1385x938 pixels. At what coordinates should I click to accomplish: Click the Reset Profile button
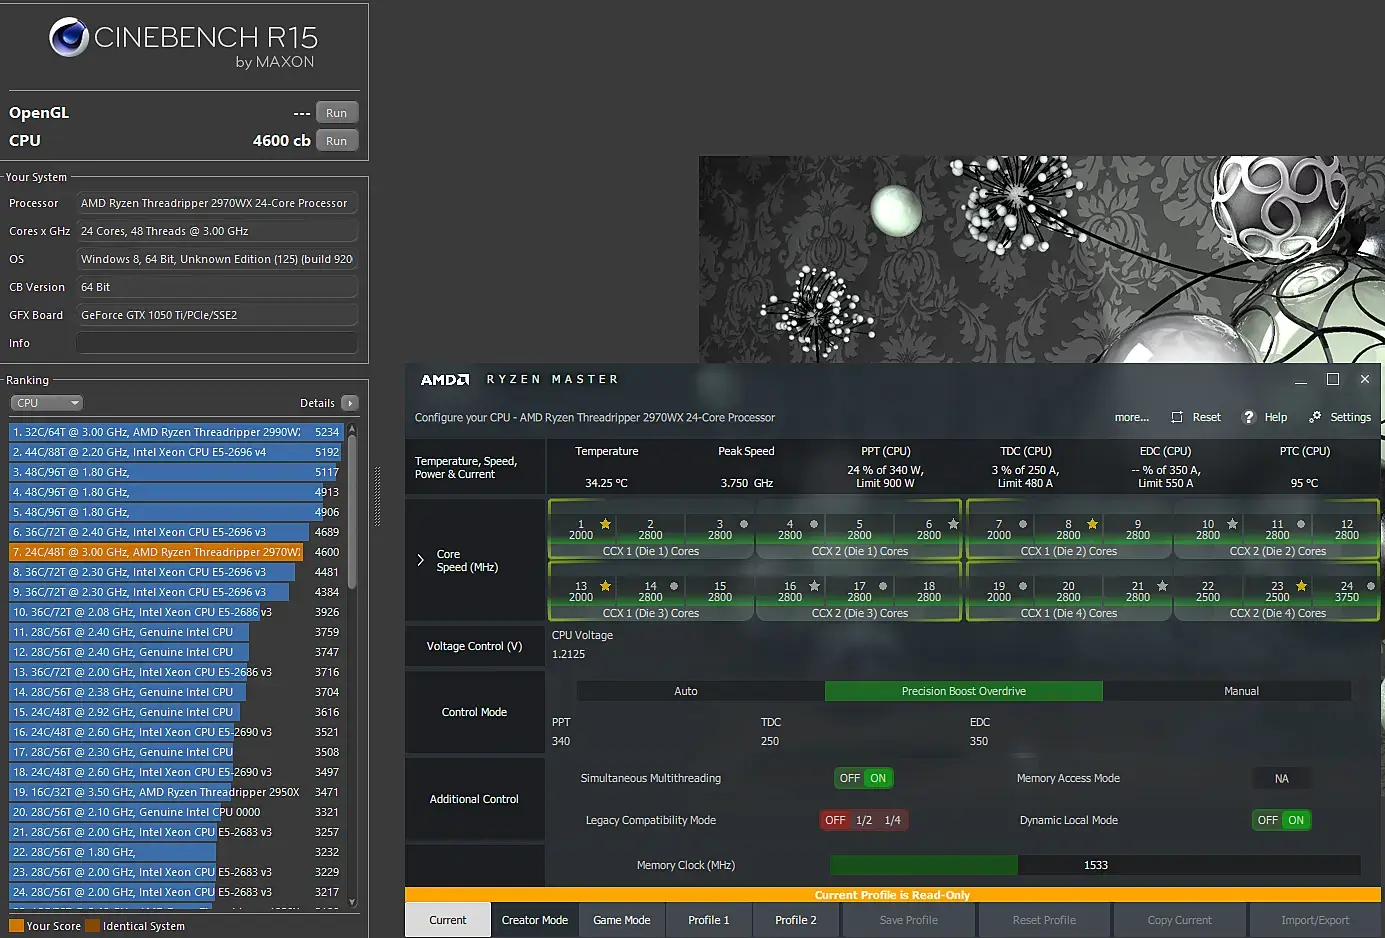(x=1045, y=920)
